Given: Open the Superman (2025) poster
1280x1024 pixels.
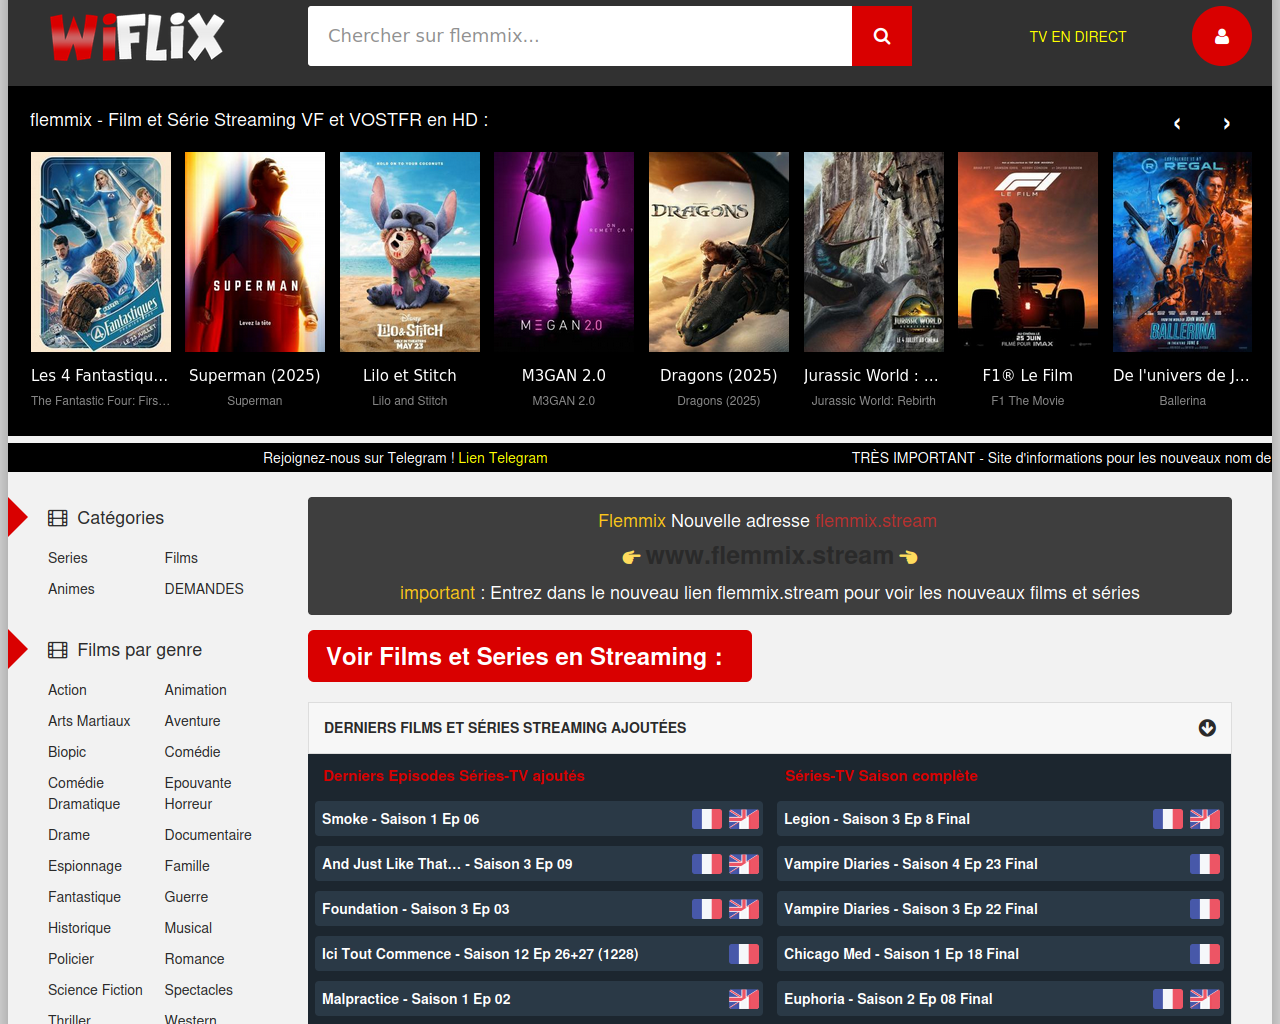Looking at the screenshot, I should pos(255,252).
